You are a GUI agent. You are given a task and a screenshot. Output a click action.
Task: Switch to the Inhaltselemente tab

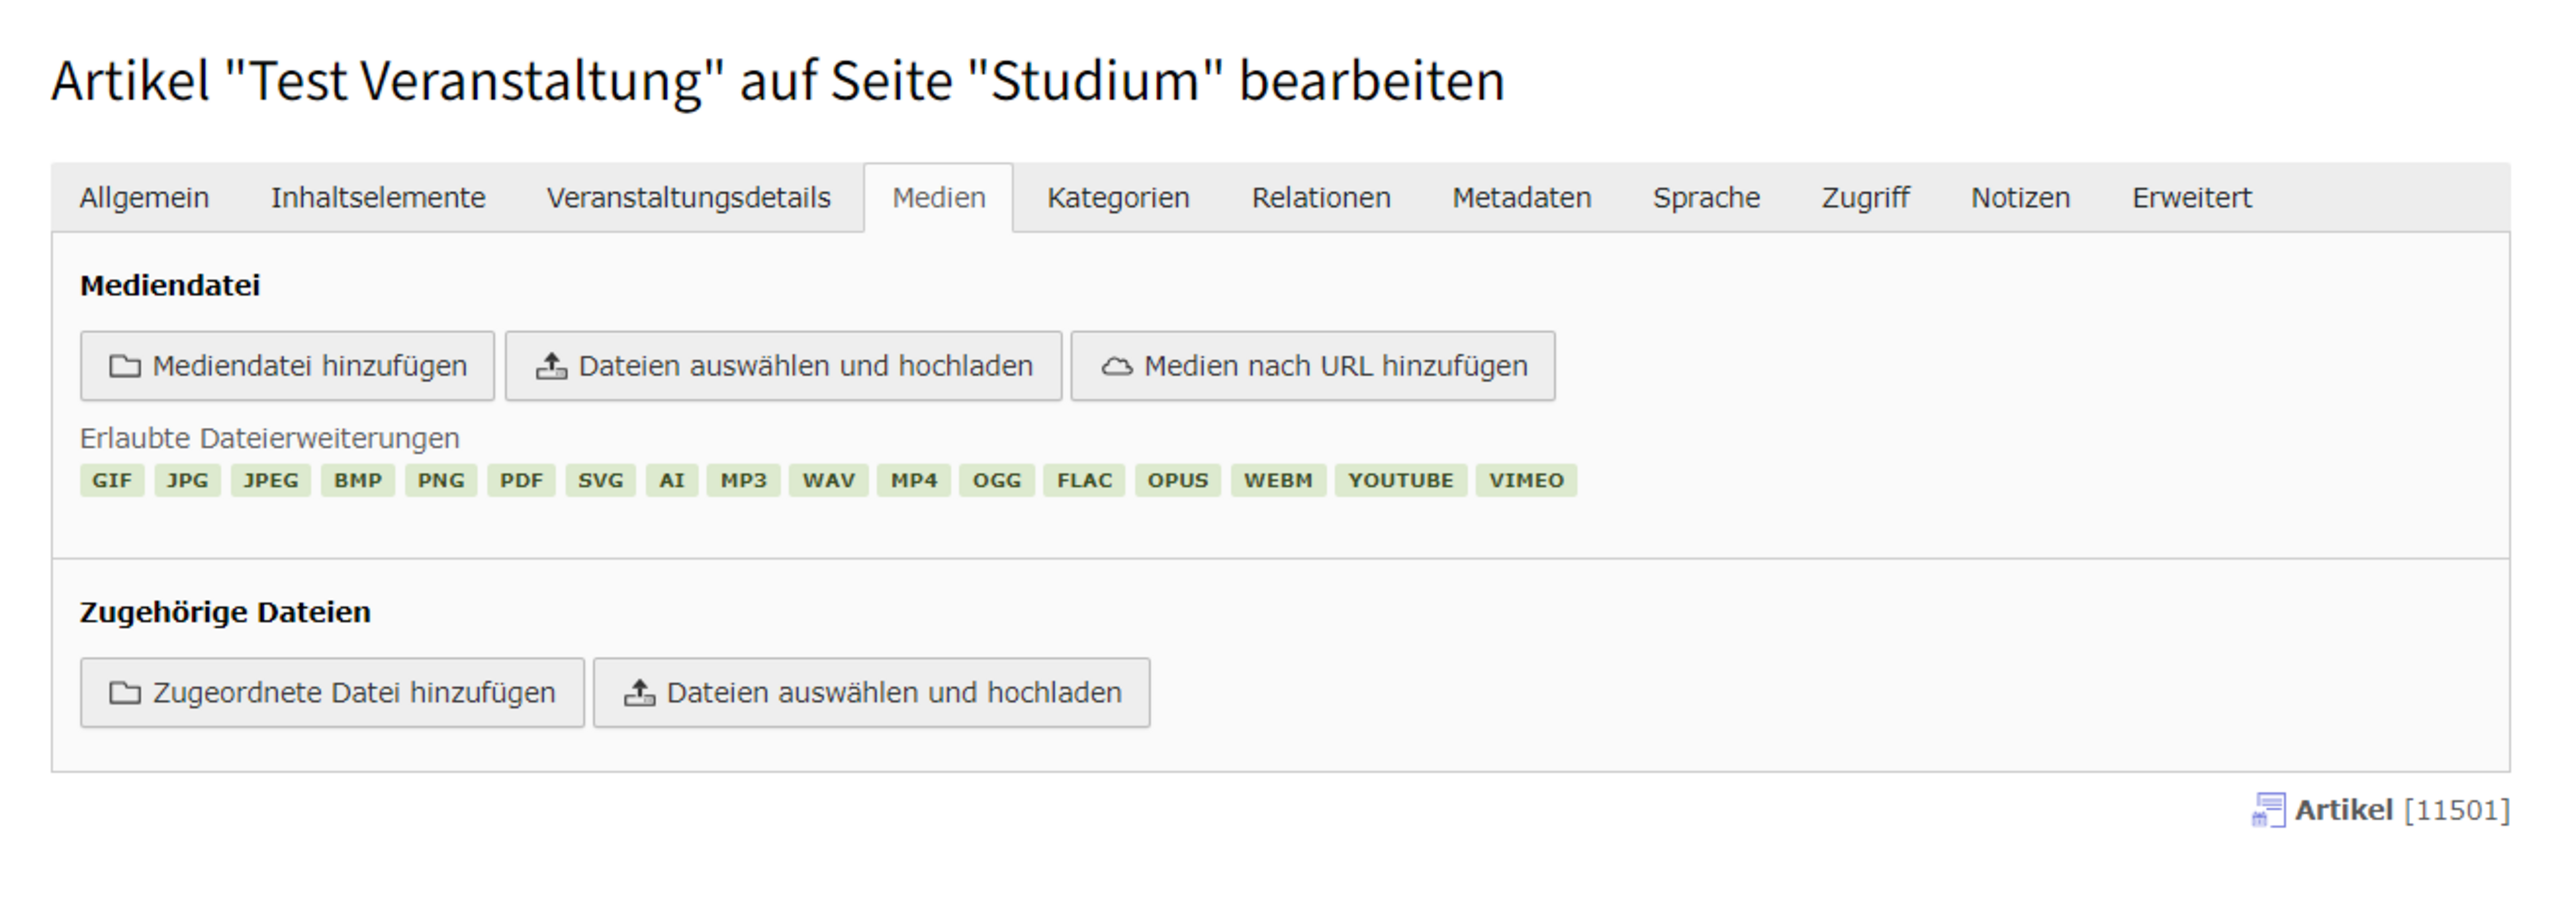click(x=378, y=198)
